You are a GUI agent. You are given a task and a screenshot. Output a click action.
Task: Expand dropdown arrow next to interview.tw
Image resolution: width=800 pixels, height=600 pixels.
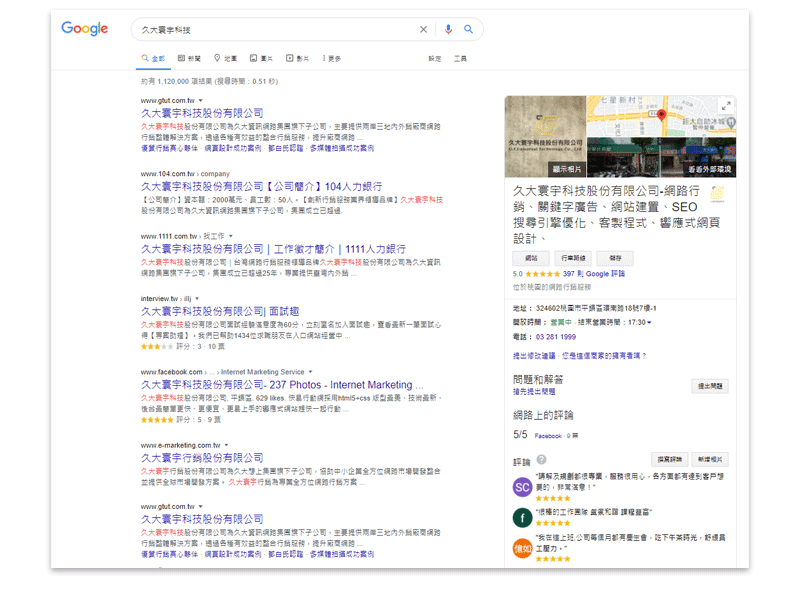[197, 298]
